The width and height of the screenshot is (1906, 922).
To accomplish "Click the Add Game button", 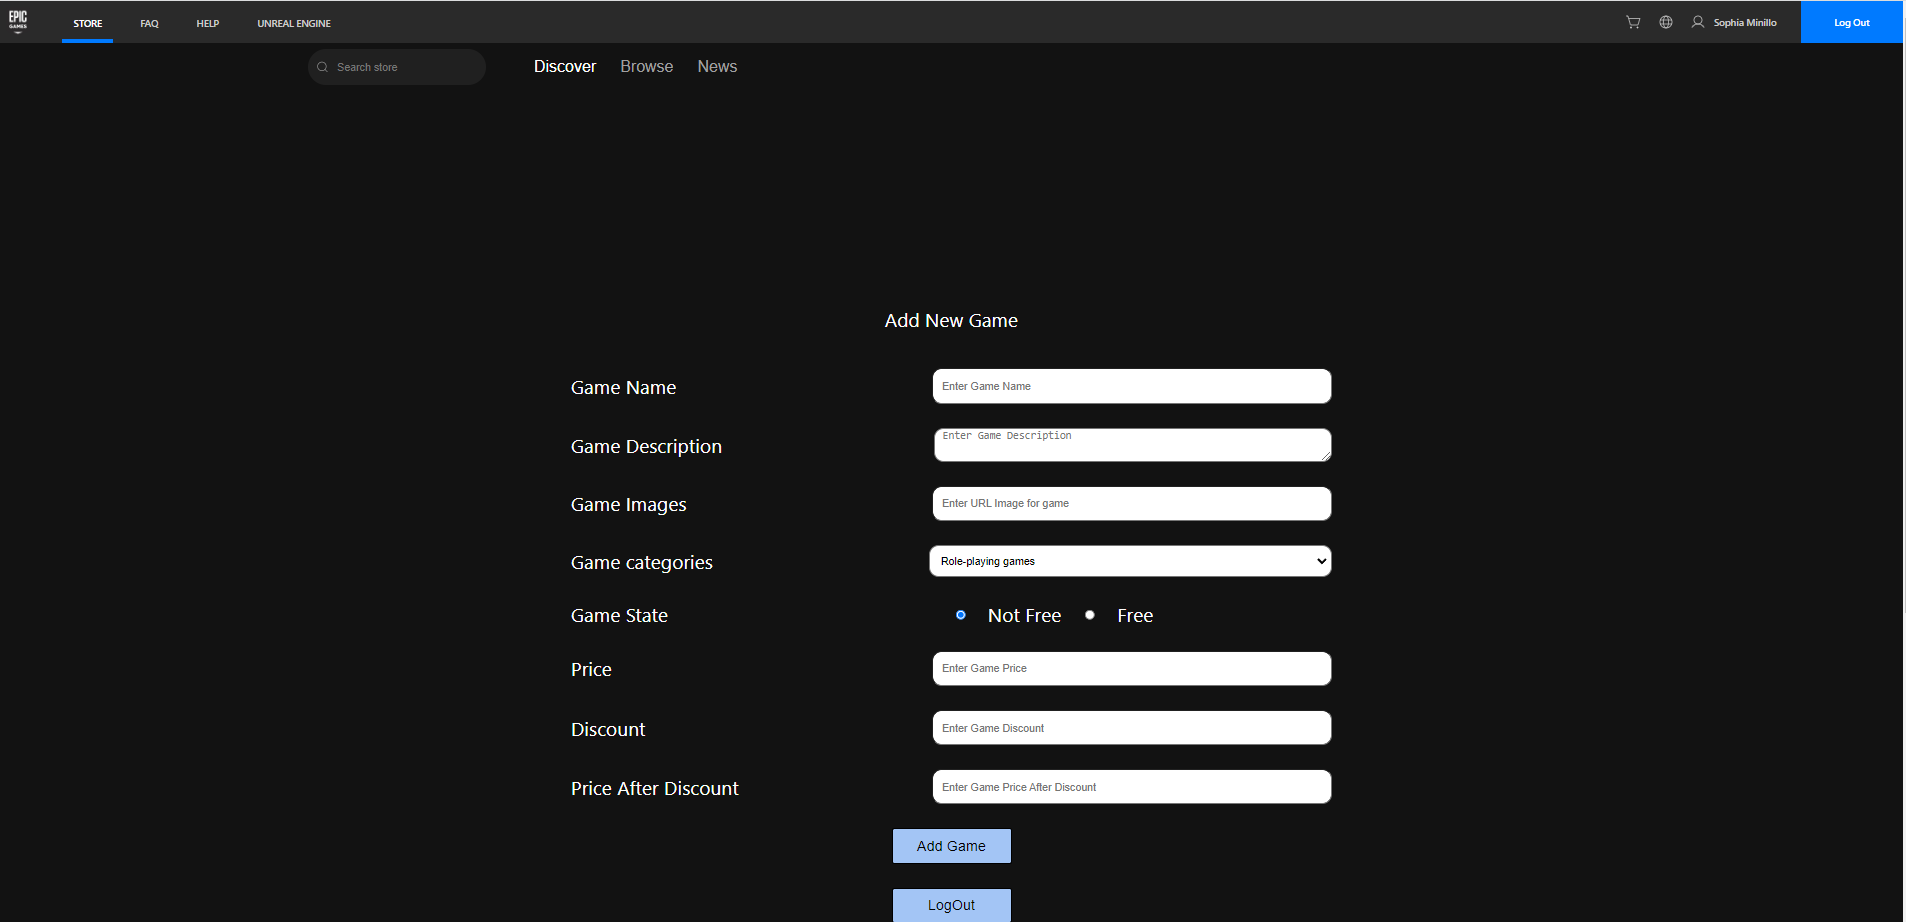I will tap(951, 846).
